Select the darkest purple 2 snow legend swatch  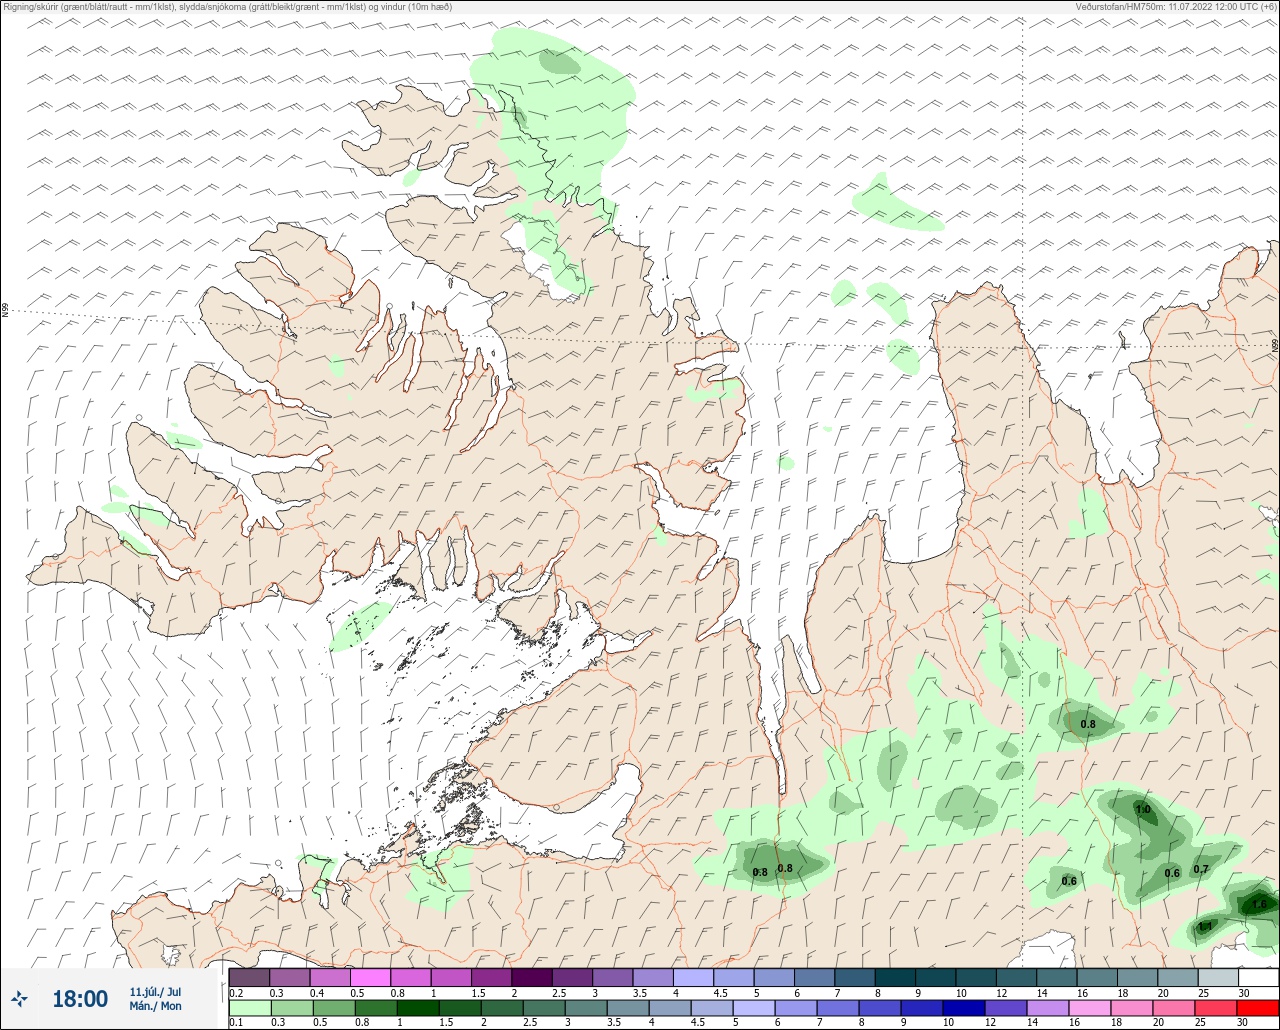pos(531,977)
